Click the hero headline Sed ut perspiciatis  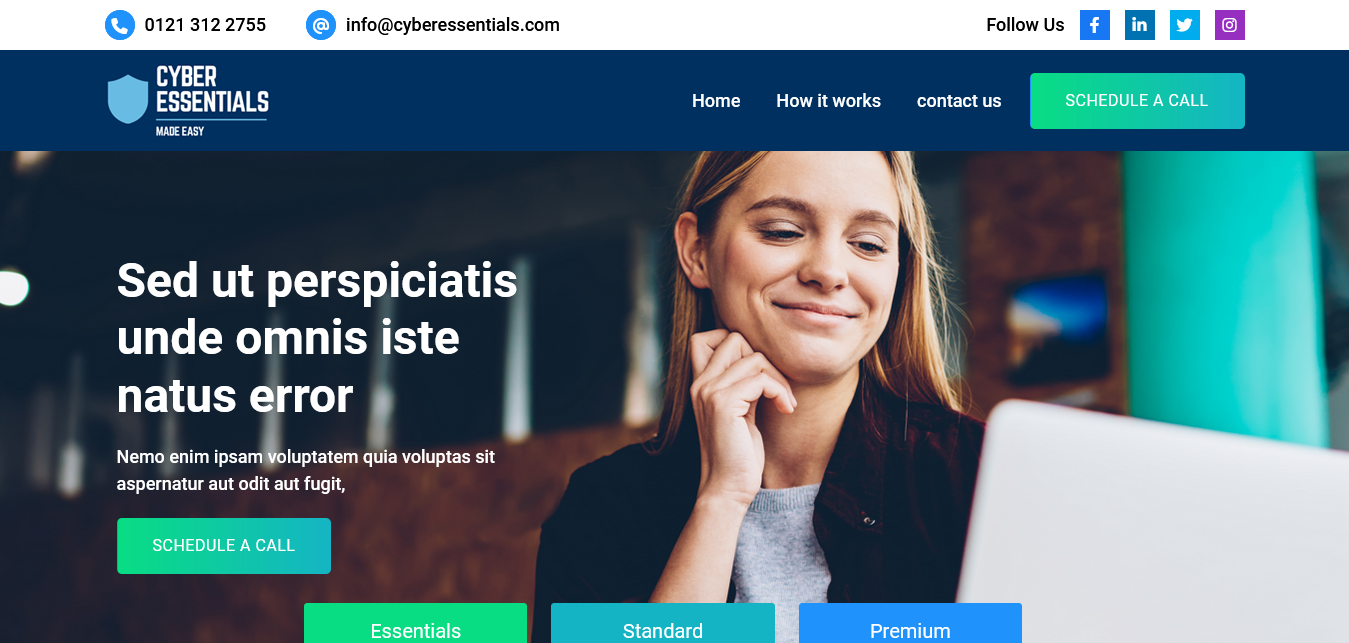pos(317,338)
